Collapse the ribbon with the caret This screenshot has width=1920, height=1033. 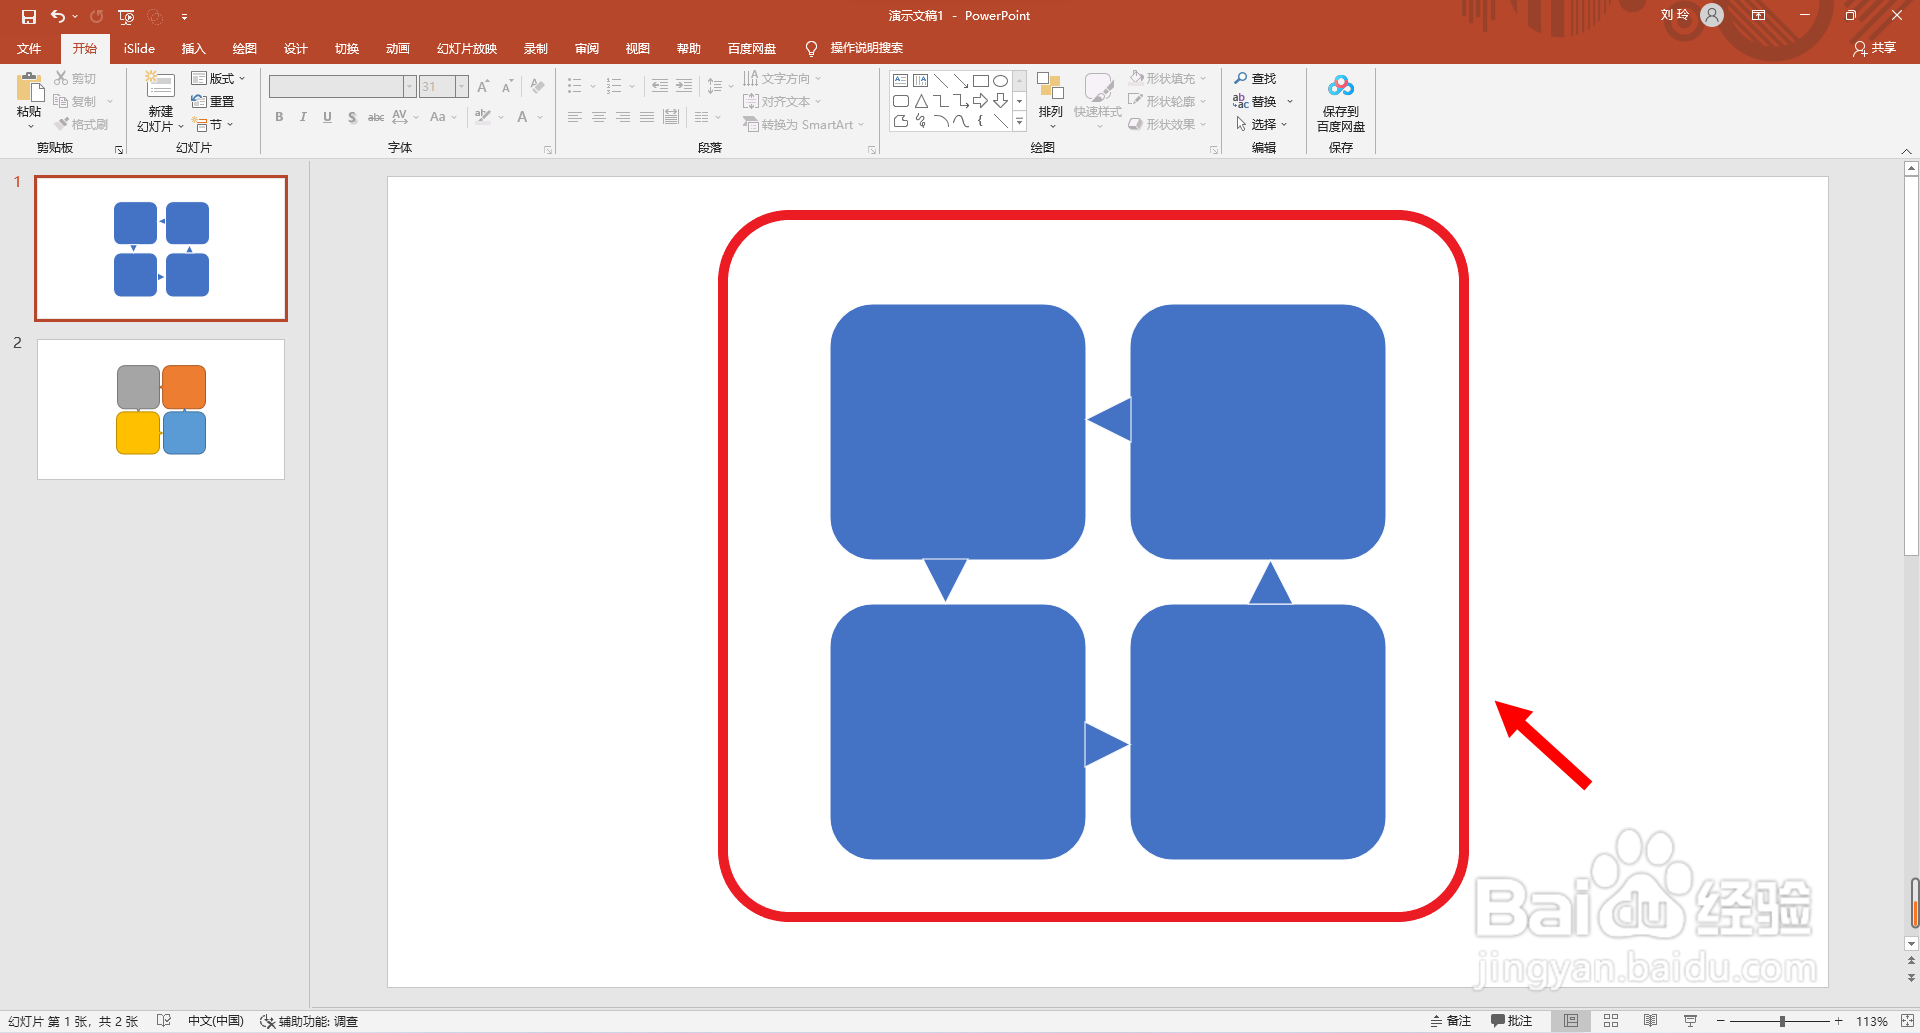point(1906,151)
